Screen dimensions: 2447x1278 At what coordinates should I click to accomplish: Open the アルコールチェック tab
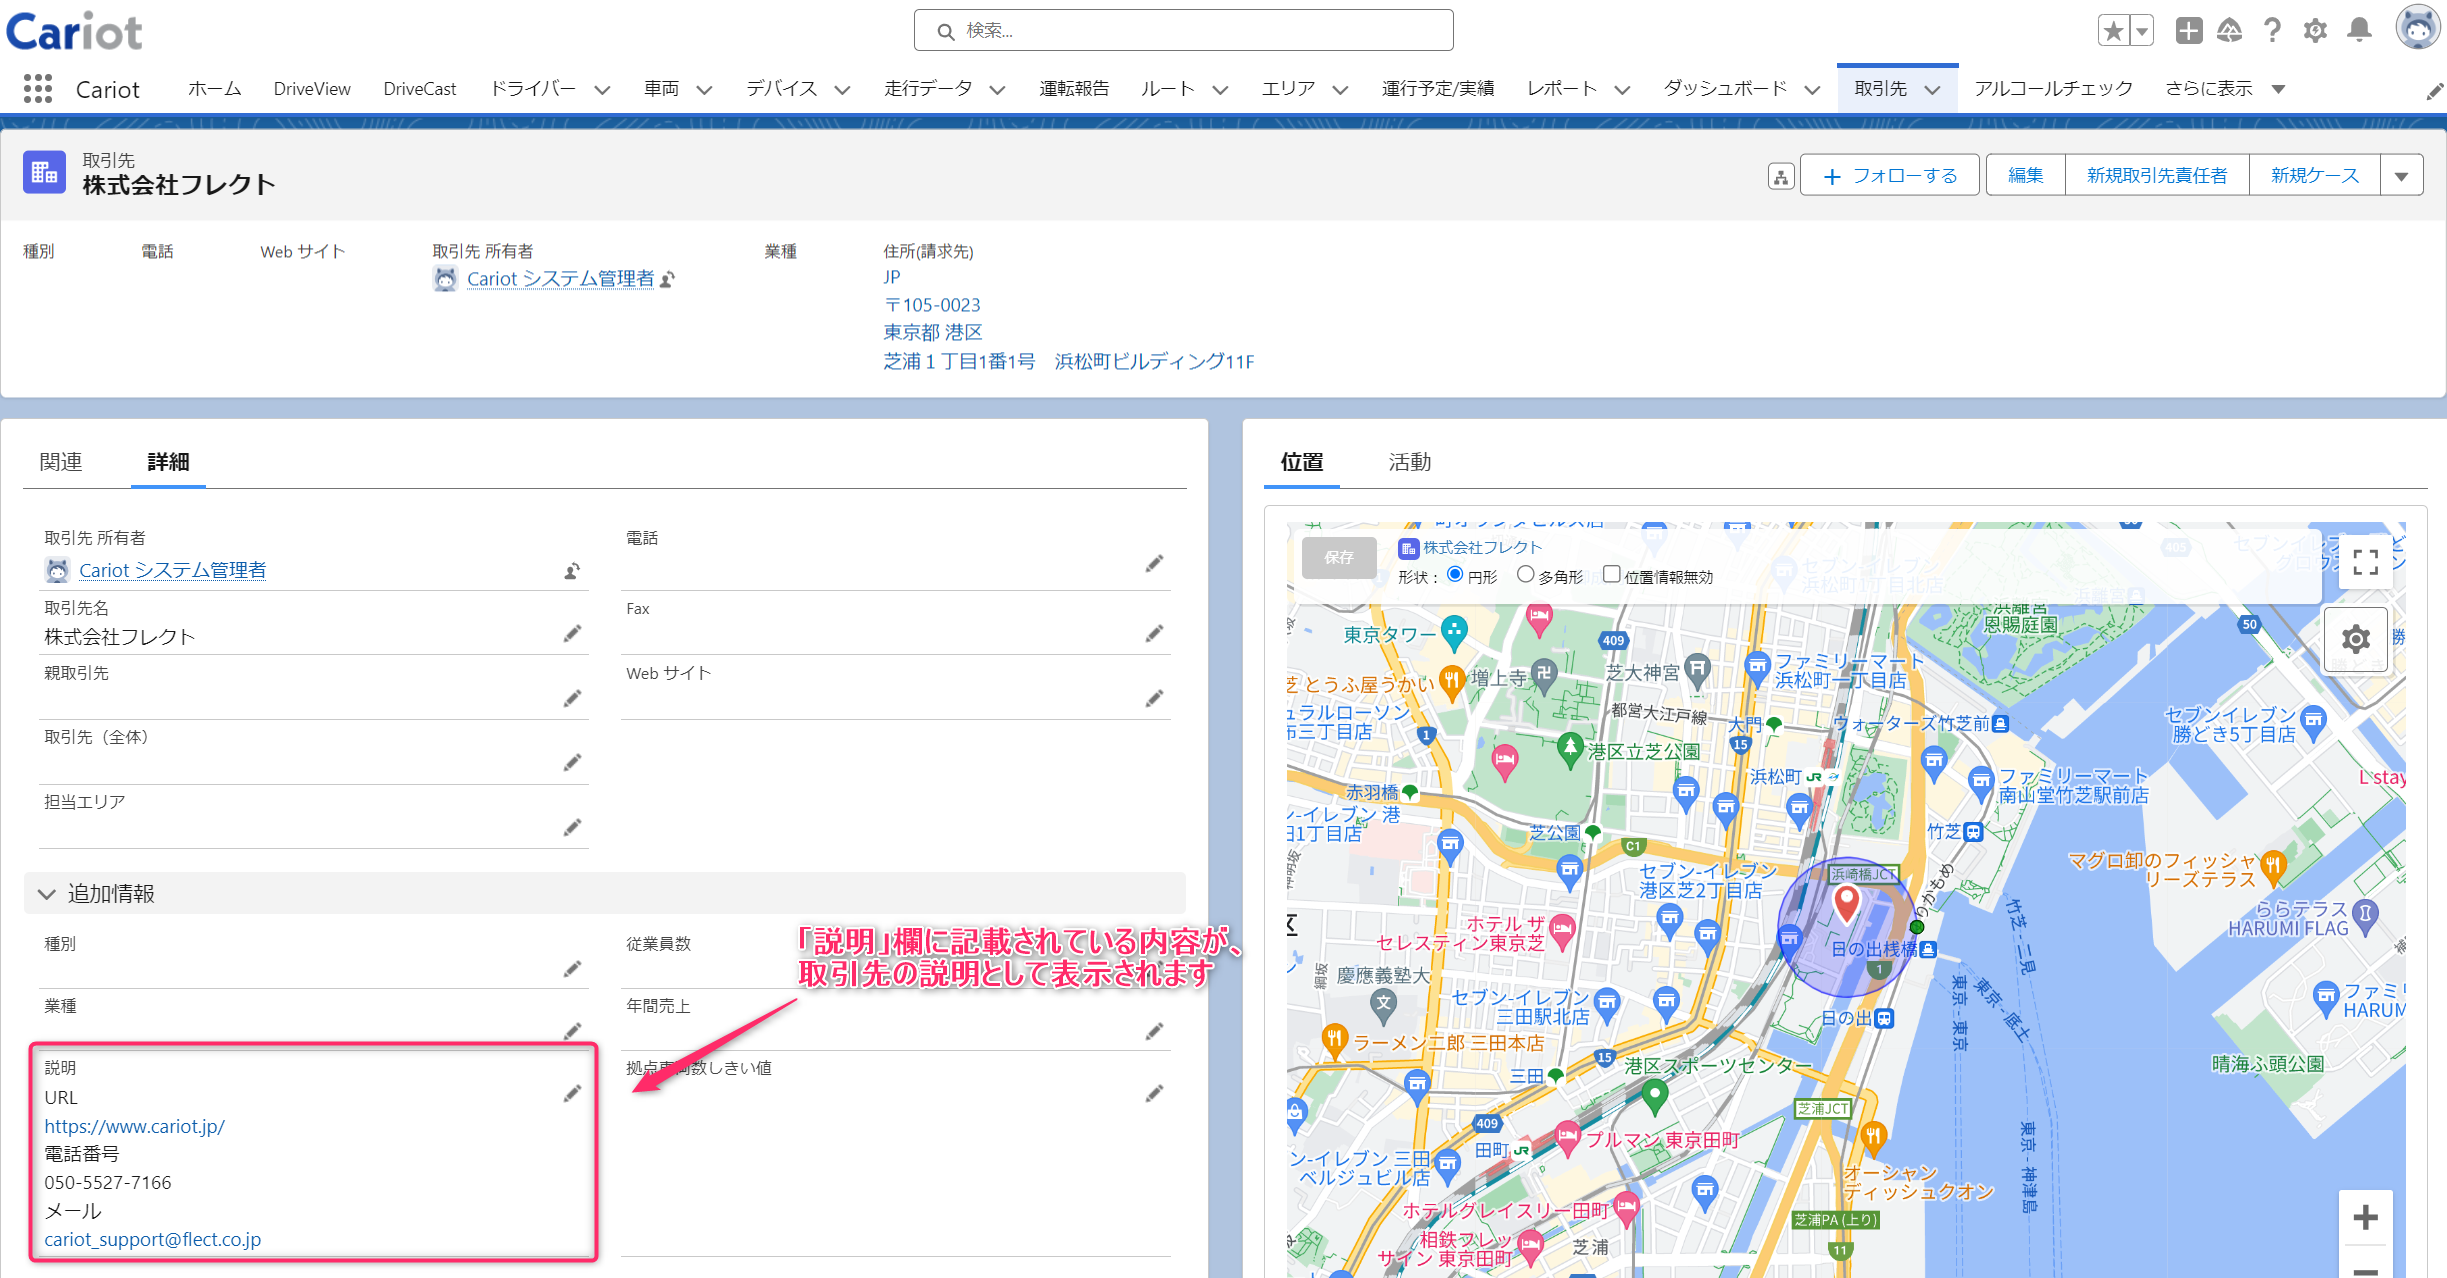(x=2053, y=89)
